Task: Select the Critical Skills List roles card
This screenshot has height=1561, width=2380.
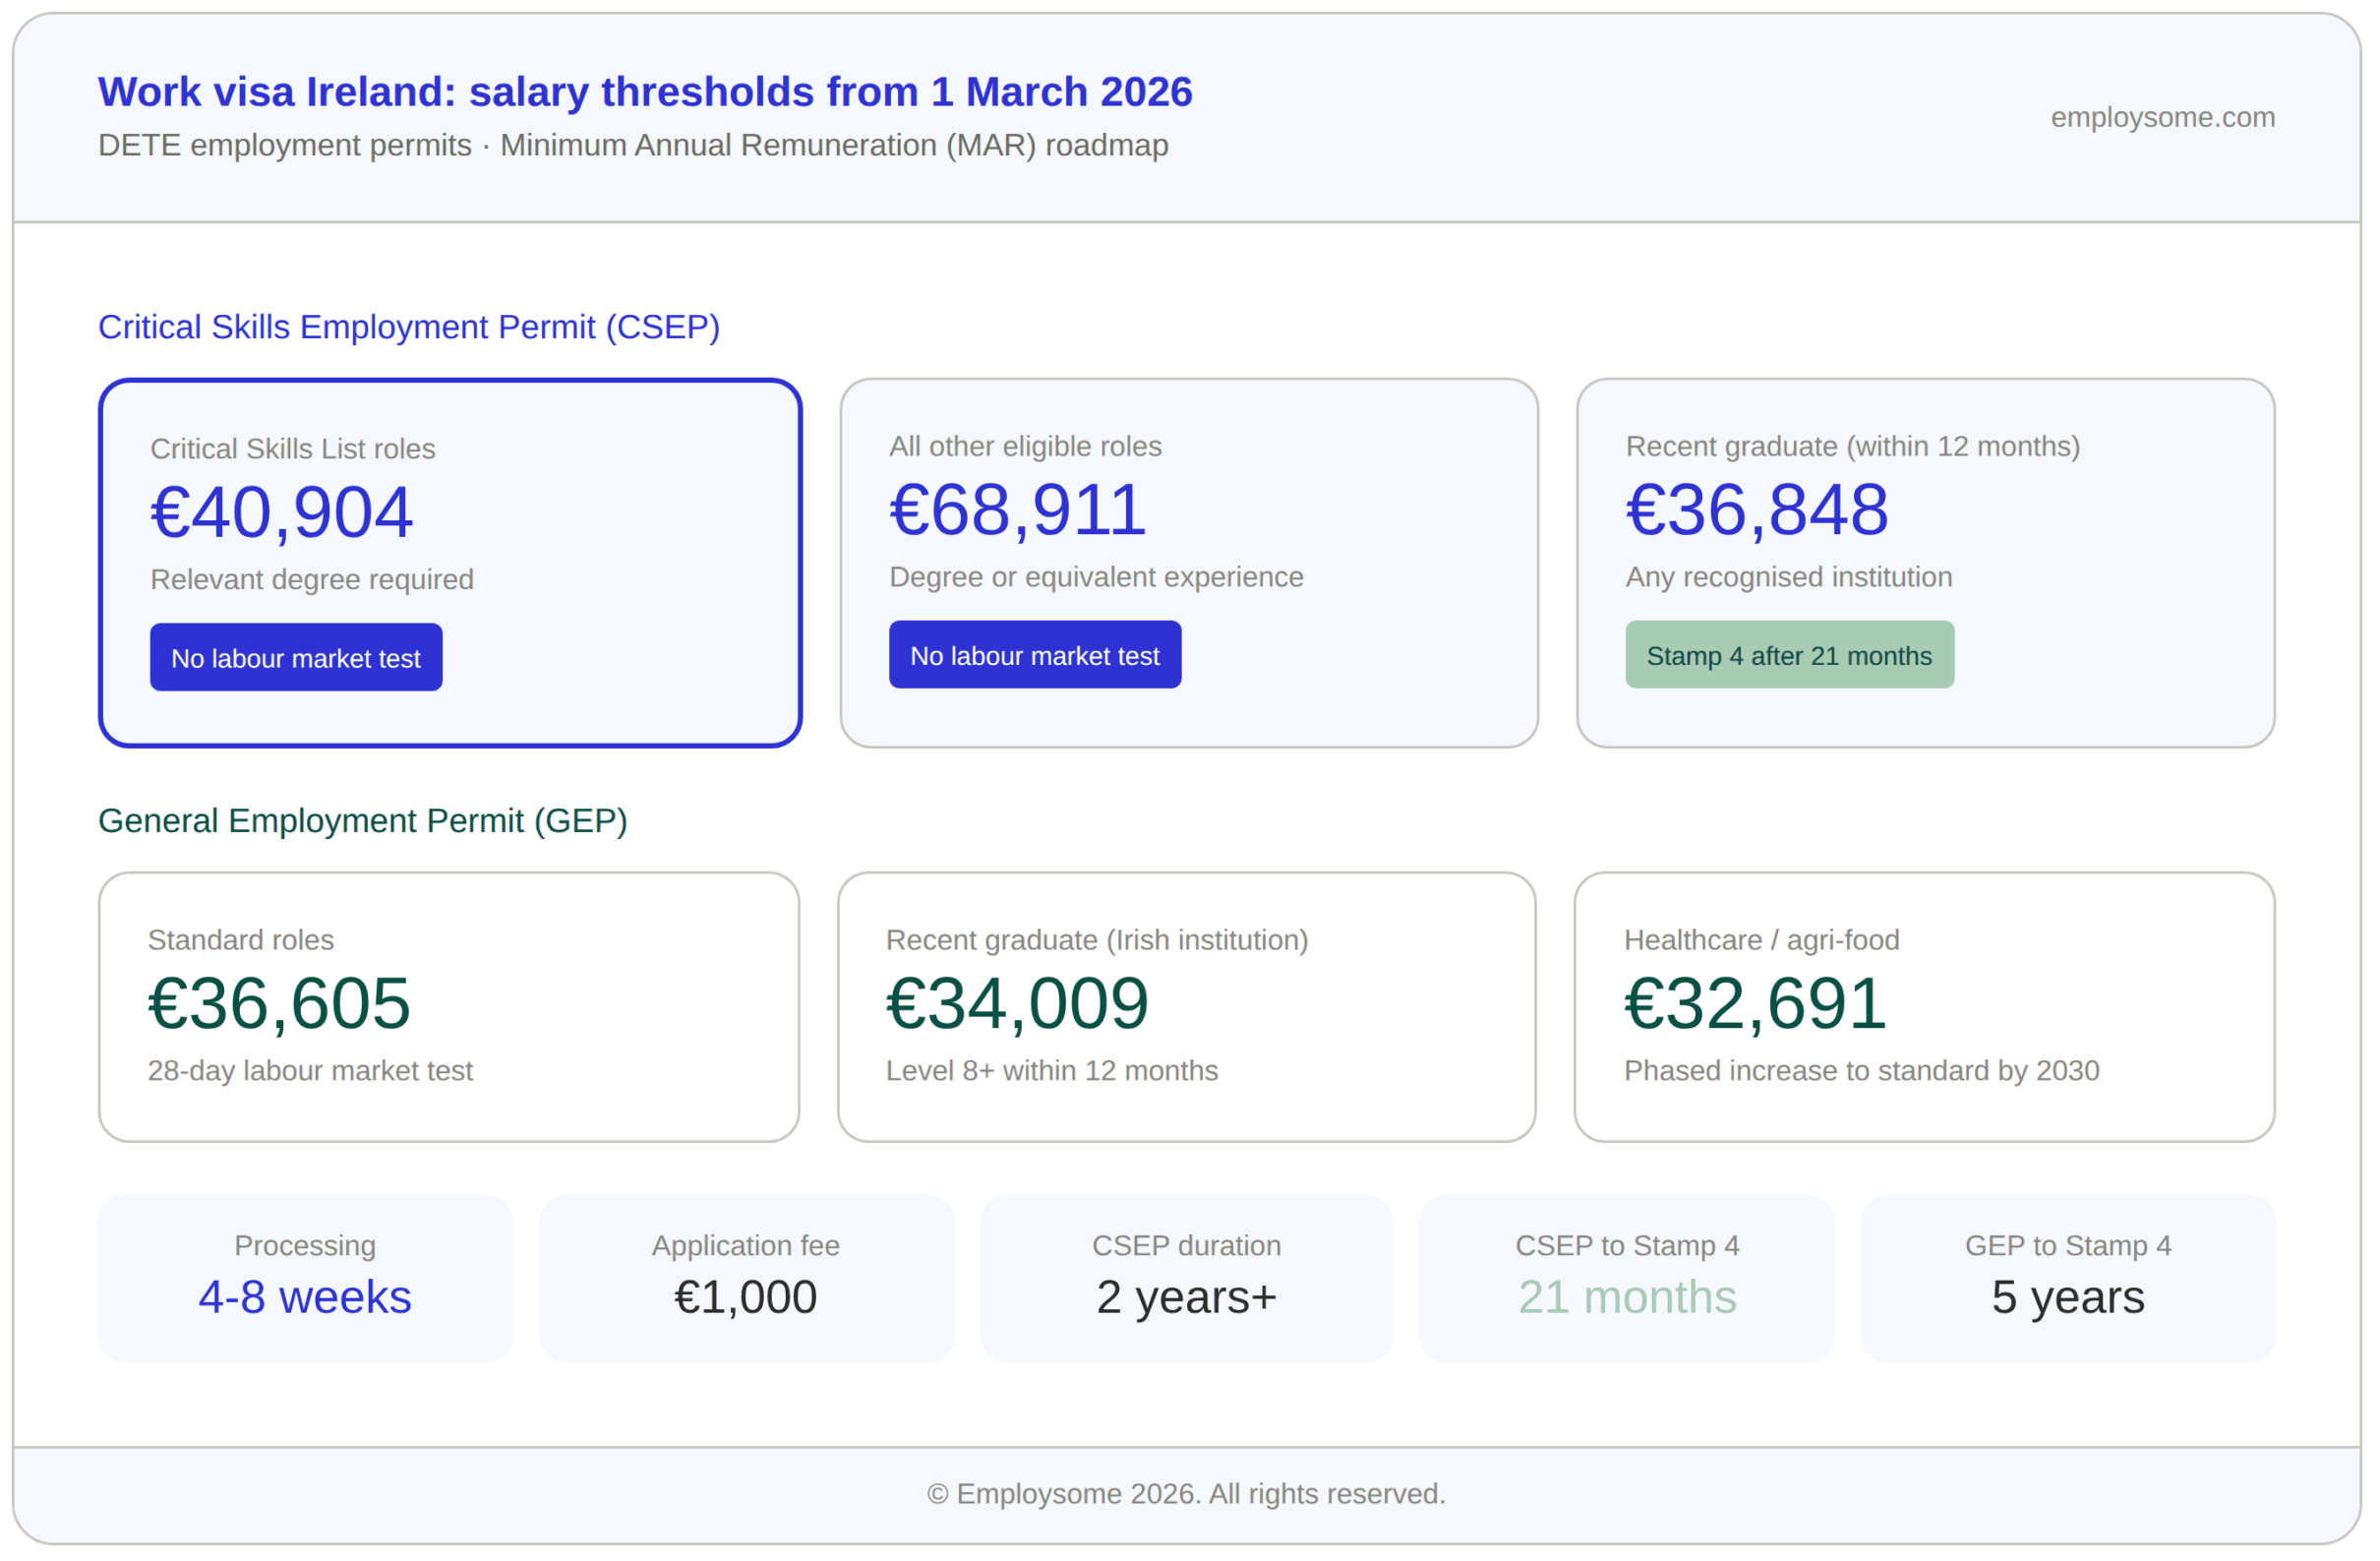Action: pos(450,560)
